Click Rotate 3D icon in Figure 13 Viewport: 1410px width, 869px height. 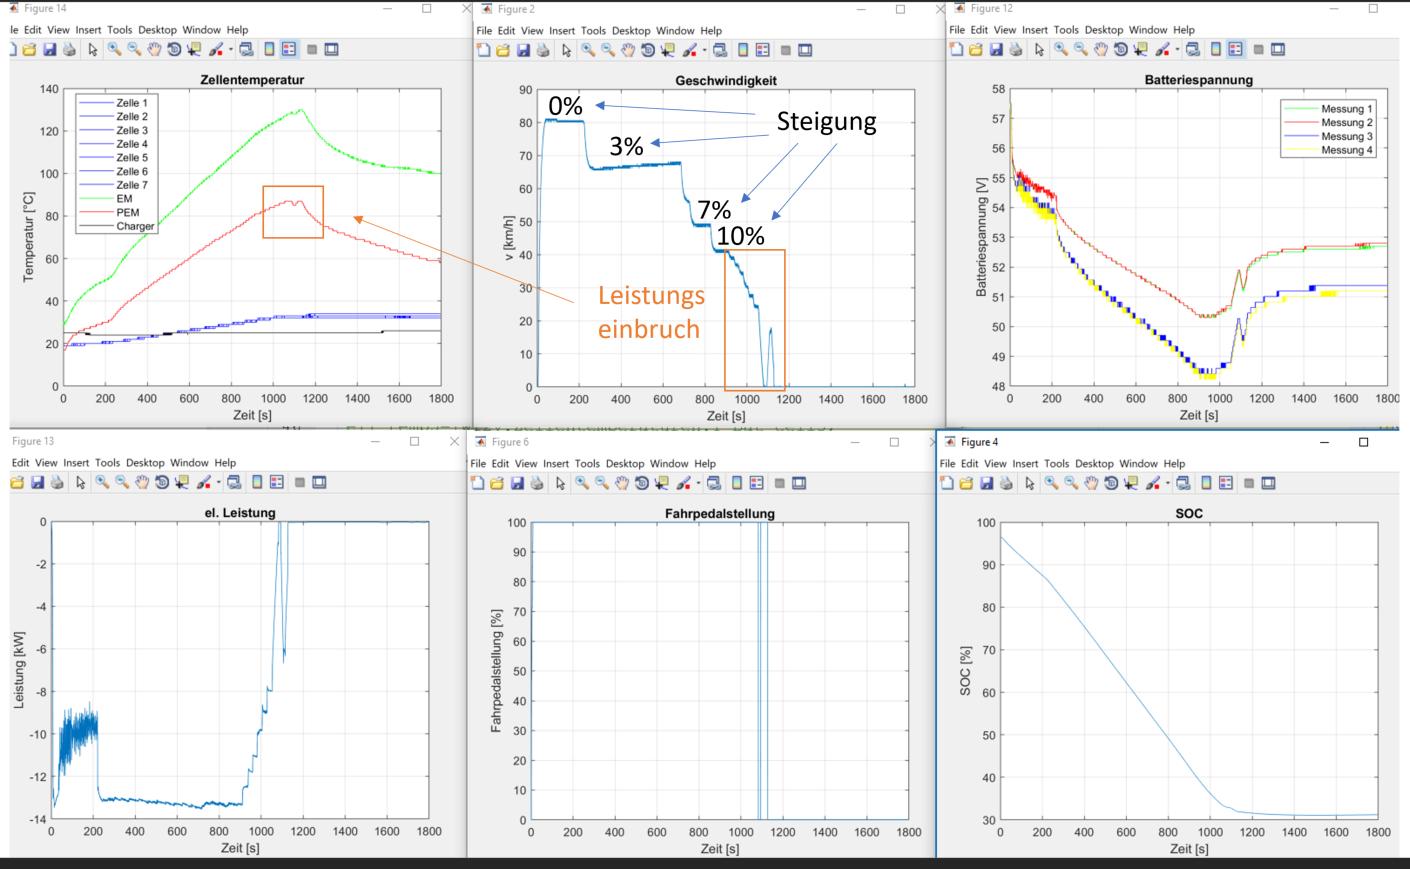(x=162, y=482)
